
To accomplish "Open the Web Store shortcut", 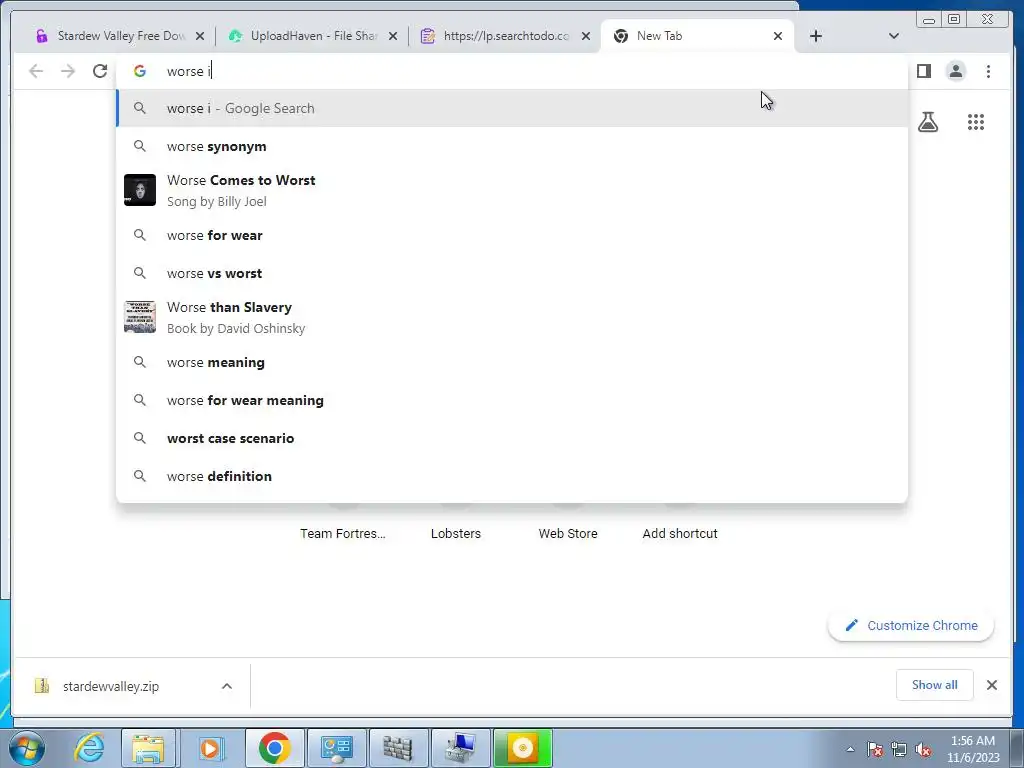I will click(568, 533).
